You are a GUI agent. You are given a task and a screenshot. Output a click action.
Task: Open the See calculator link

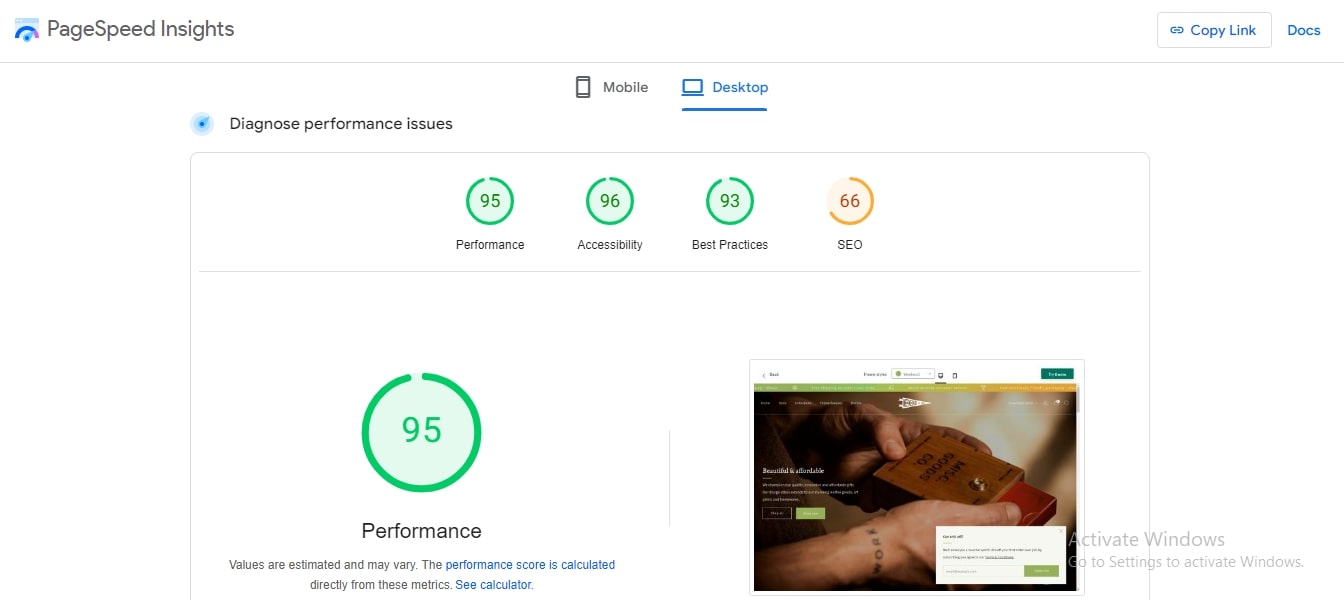coord(494,585)
